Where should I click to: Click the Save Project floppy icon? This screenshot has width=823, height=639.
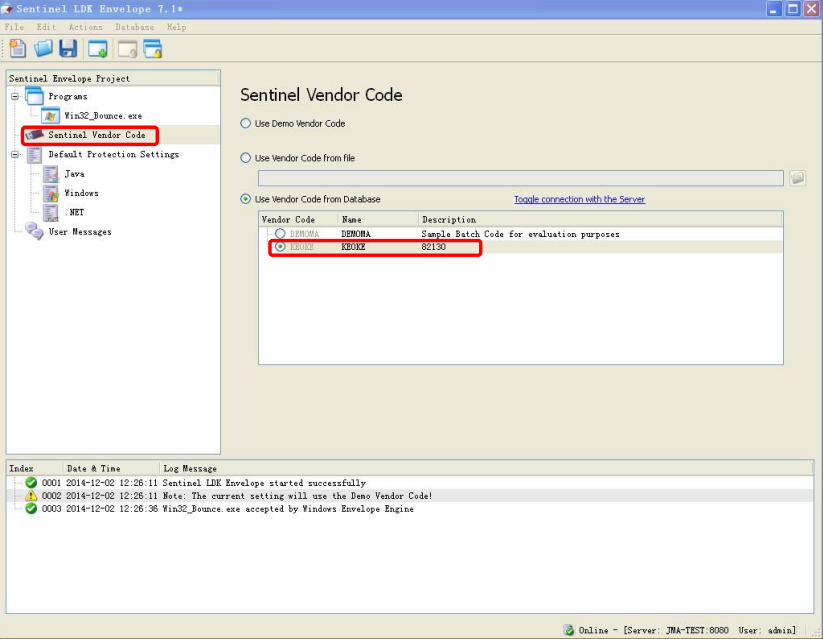coord(68,48)
